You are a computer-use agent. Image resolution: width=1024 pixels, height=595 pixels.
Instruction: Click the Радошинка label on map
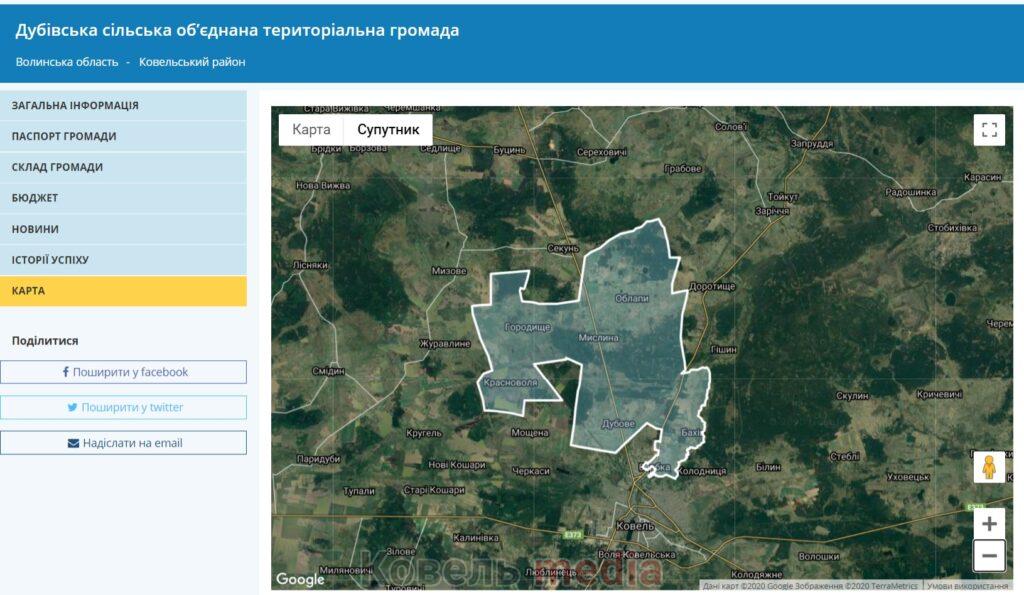tap(910, 192)
